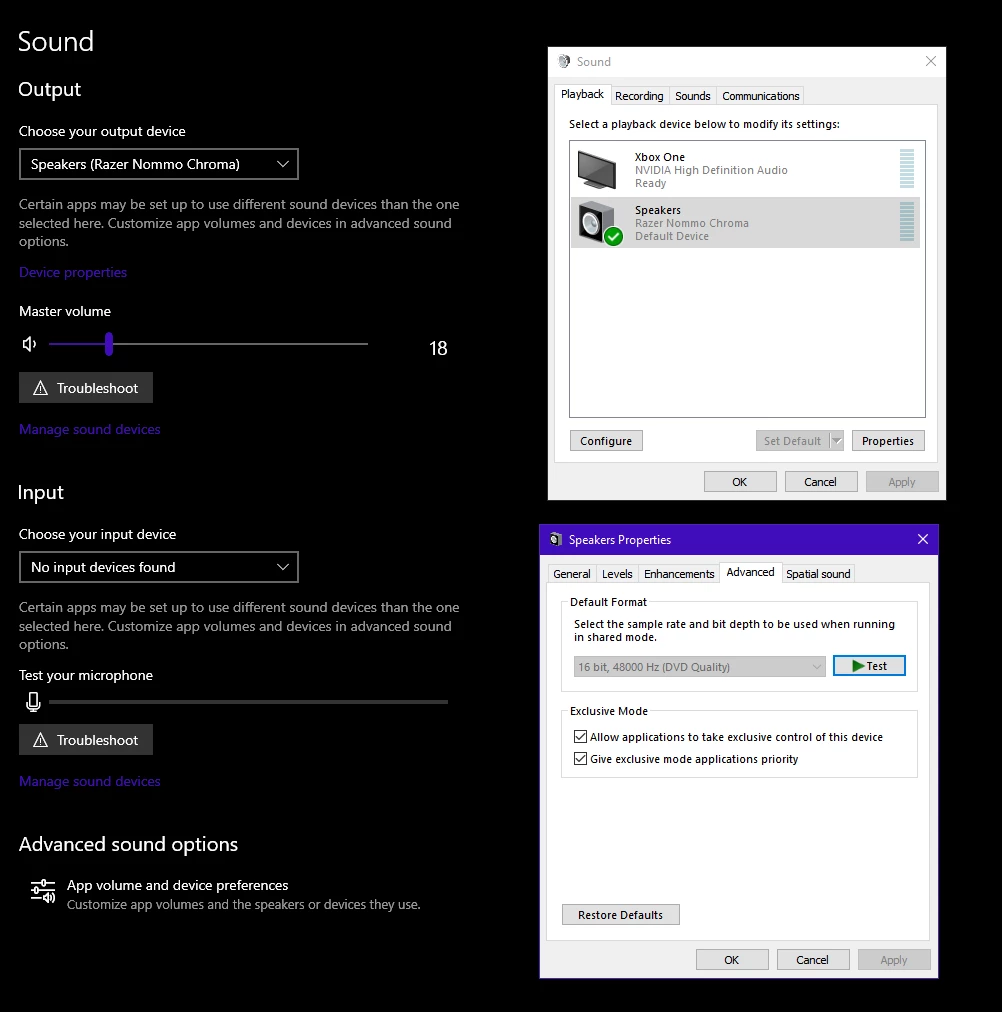Image resolution: width=1002 pixels, height=1012 pixels.
Task: Click OK in the Sound dialog
Action: tap(739, 482)
